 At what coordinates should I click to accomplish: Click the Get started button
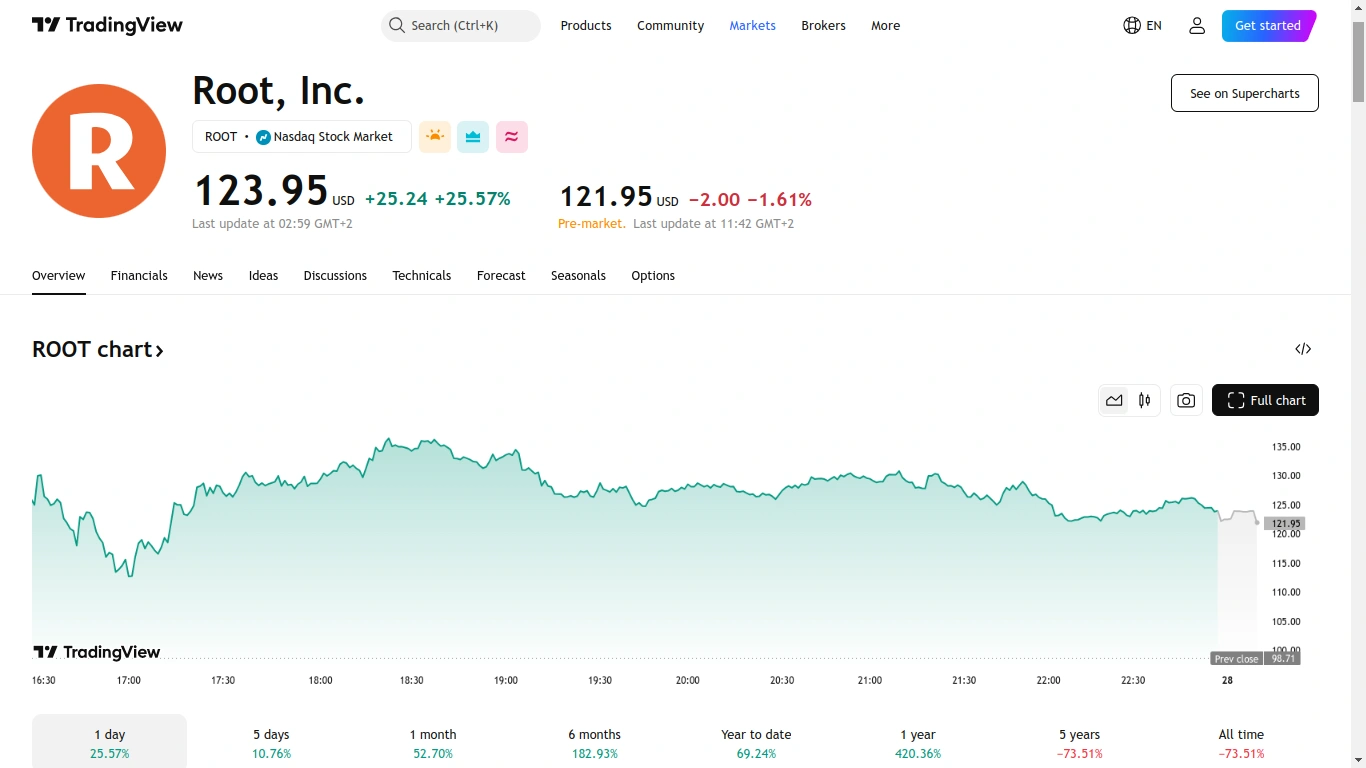click(x=1268, y=26)
